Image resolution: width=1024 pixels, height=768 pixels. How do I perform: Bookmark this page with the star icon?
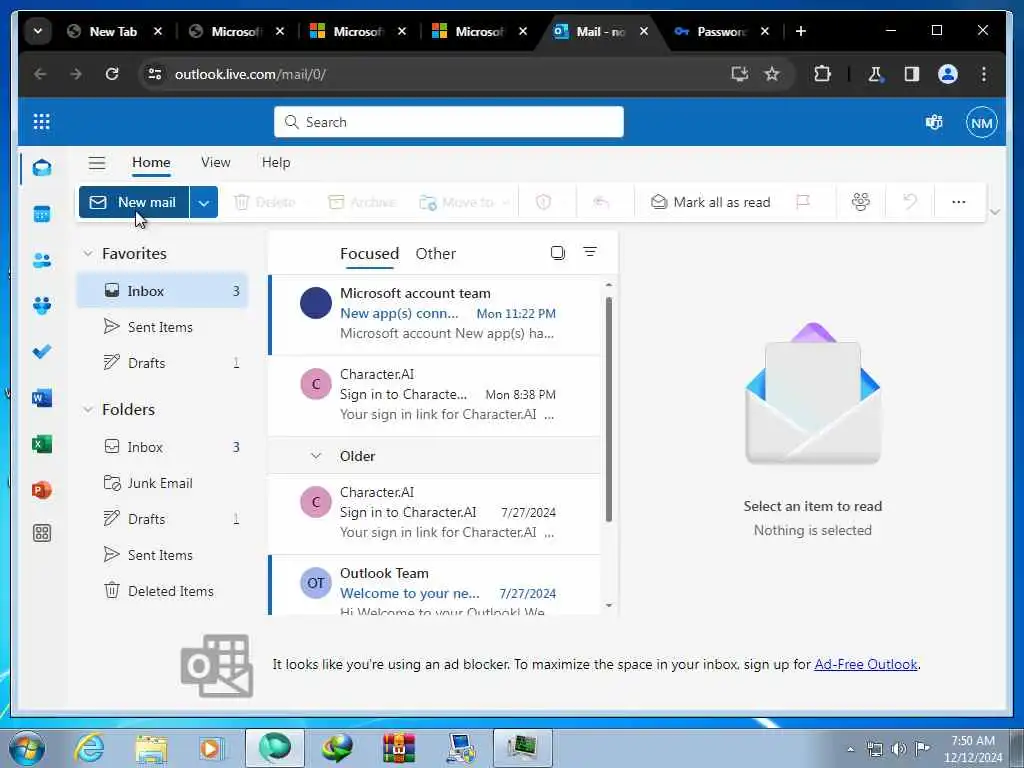click(x=772, y=74)
